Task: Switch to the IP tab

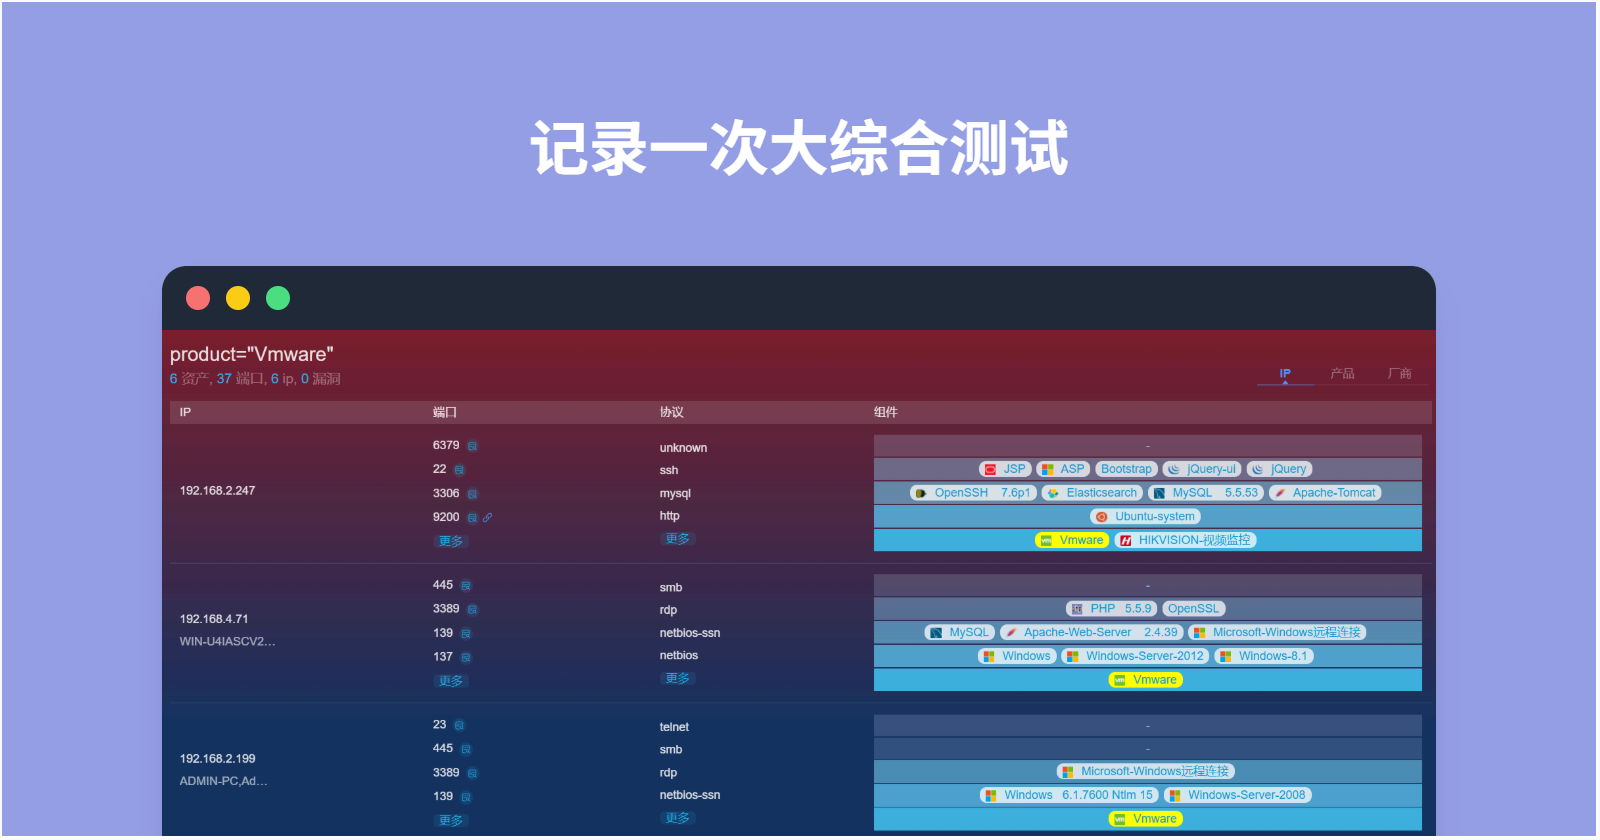Action: tap(1285, 374)
